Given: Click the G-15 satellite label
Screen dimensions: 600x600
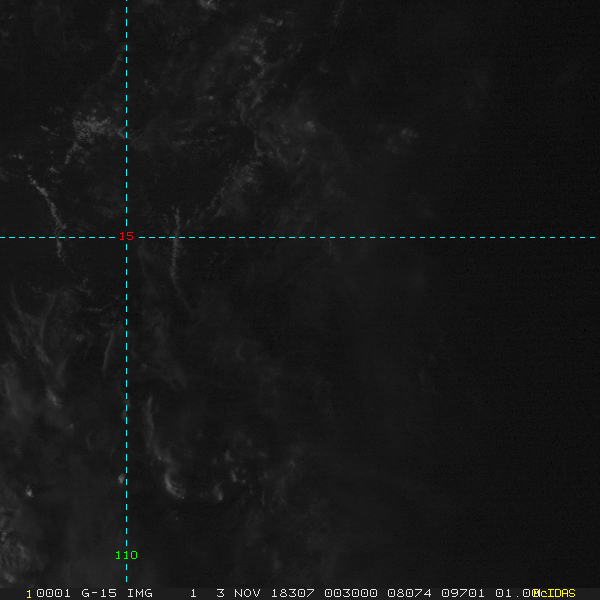Looking at the screenshot, I should 101,593.
